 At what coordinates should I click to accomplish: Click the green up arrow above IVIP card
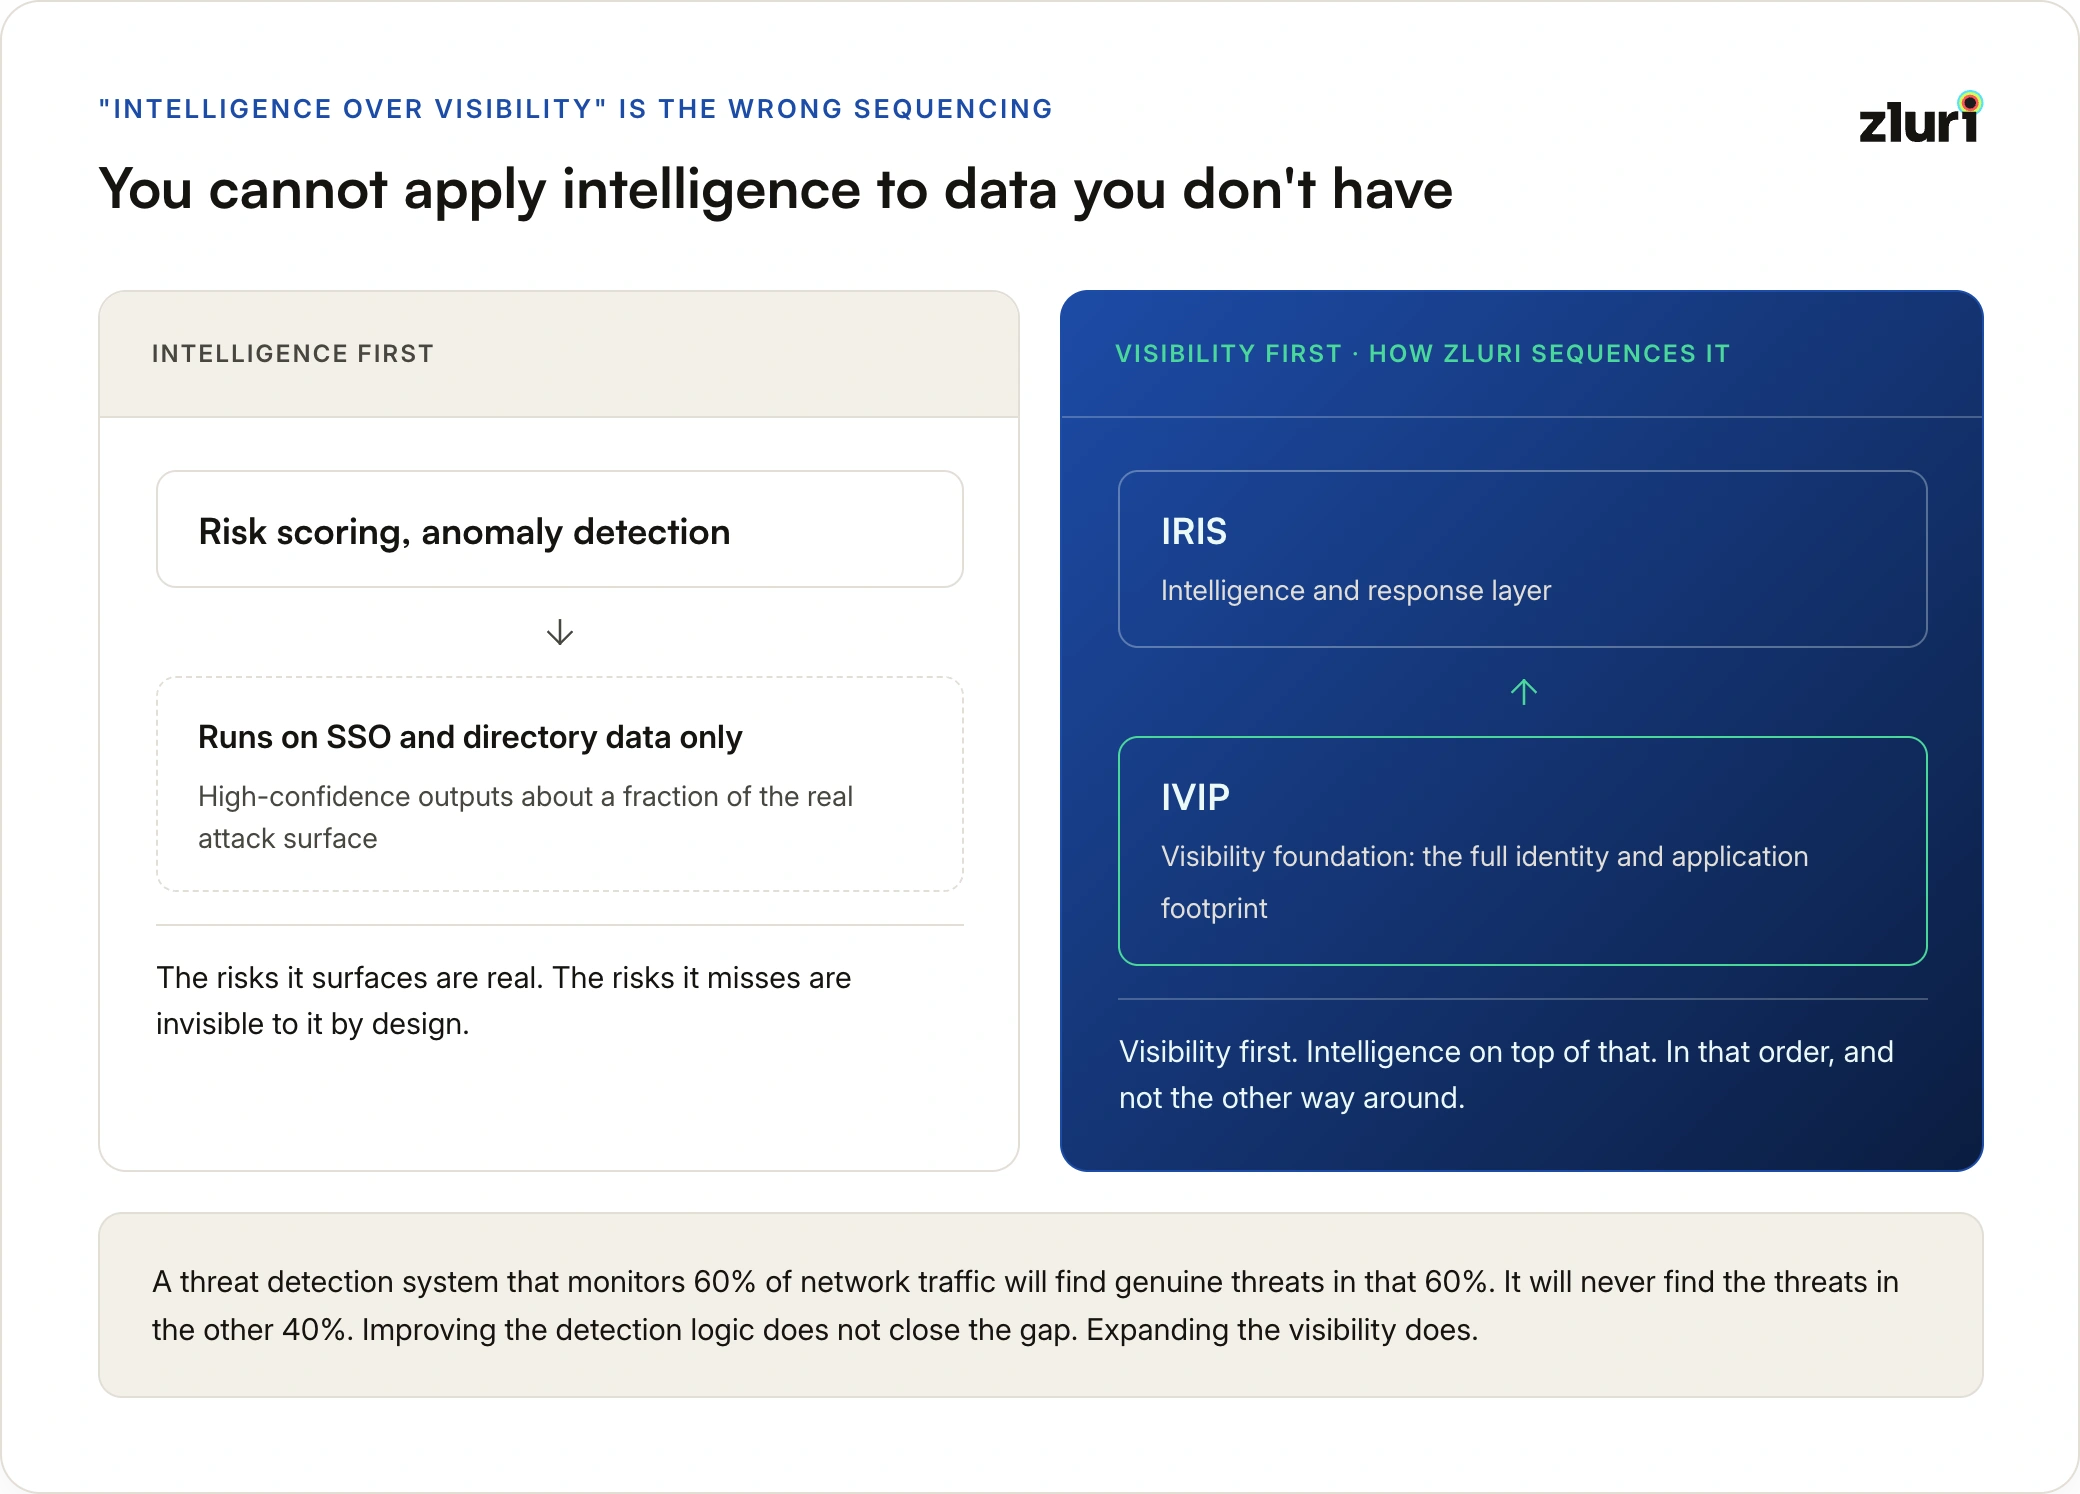coord(1523,692)
